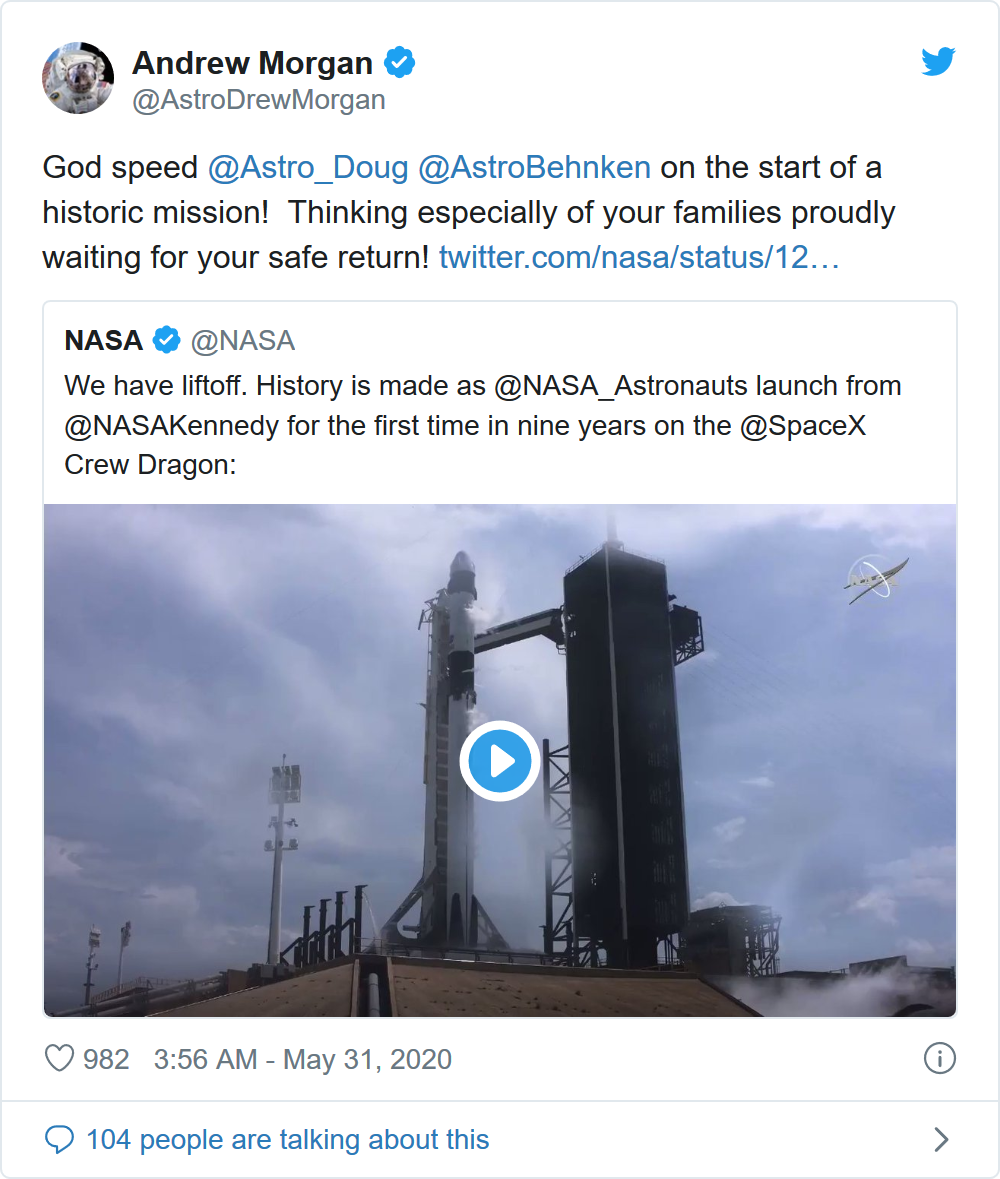Click the Twitter bird logo

[938, 62]
